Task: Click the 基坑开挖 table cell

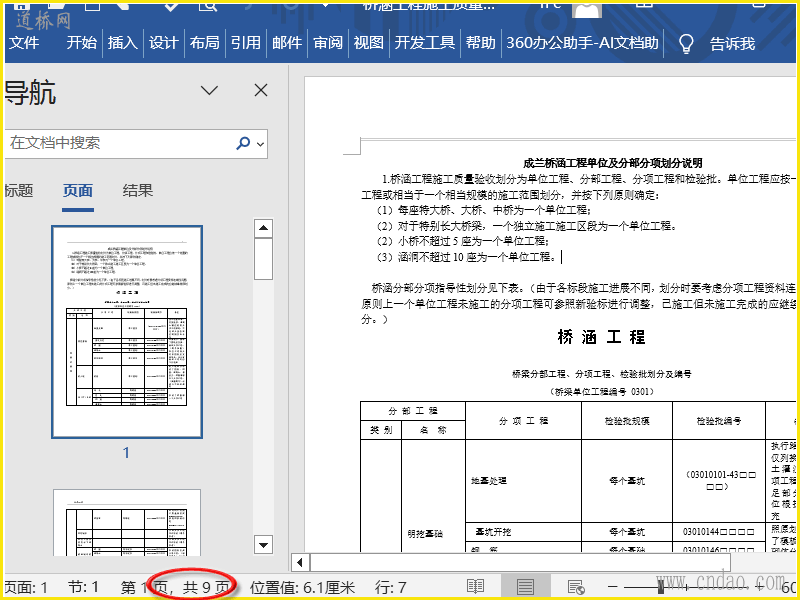Action: click(x=523, y=532)
